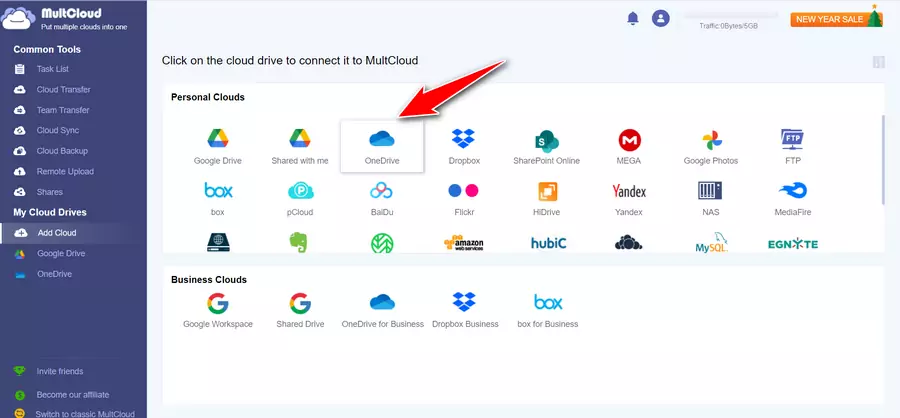
Task: Switch to classic MultCloud
Action: point(84,413)
